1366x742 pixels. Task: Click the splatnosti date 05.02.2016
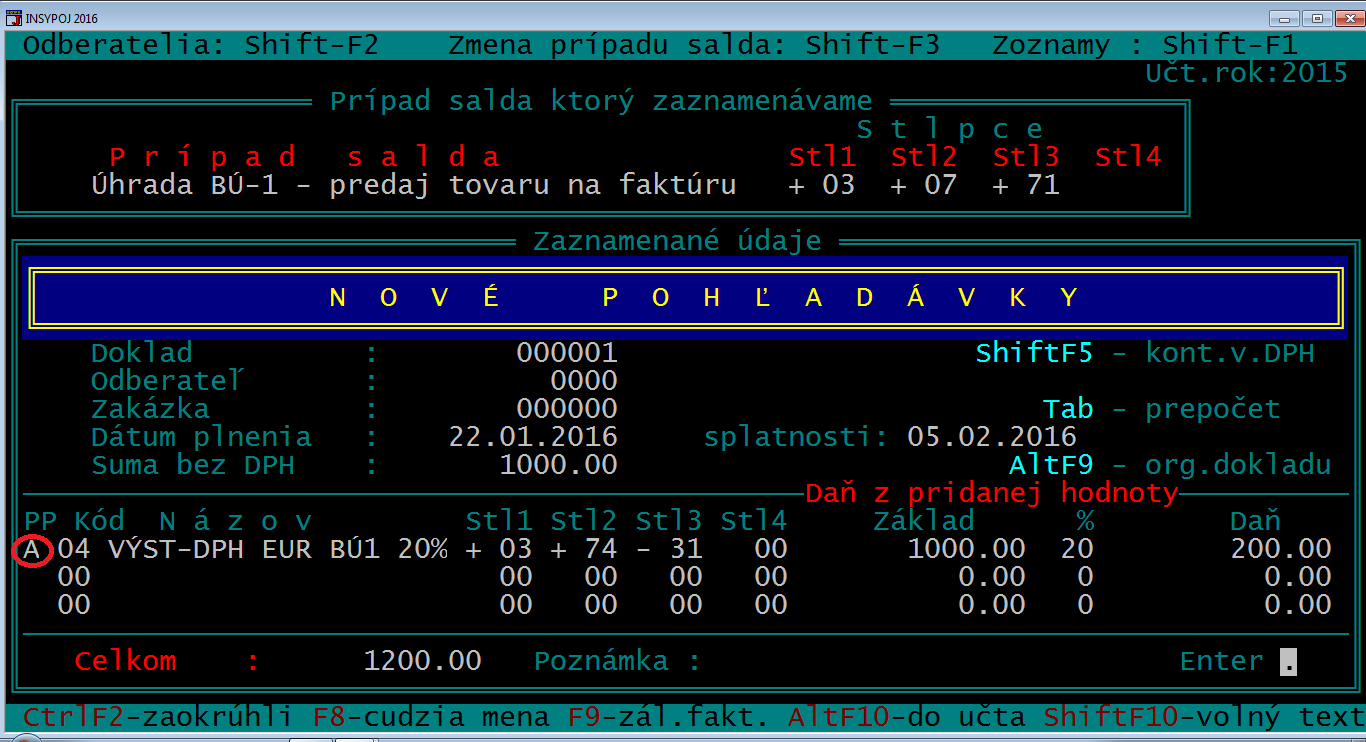pyautogui.click(x=991, y=437)
